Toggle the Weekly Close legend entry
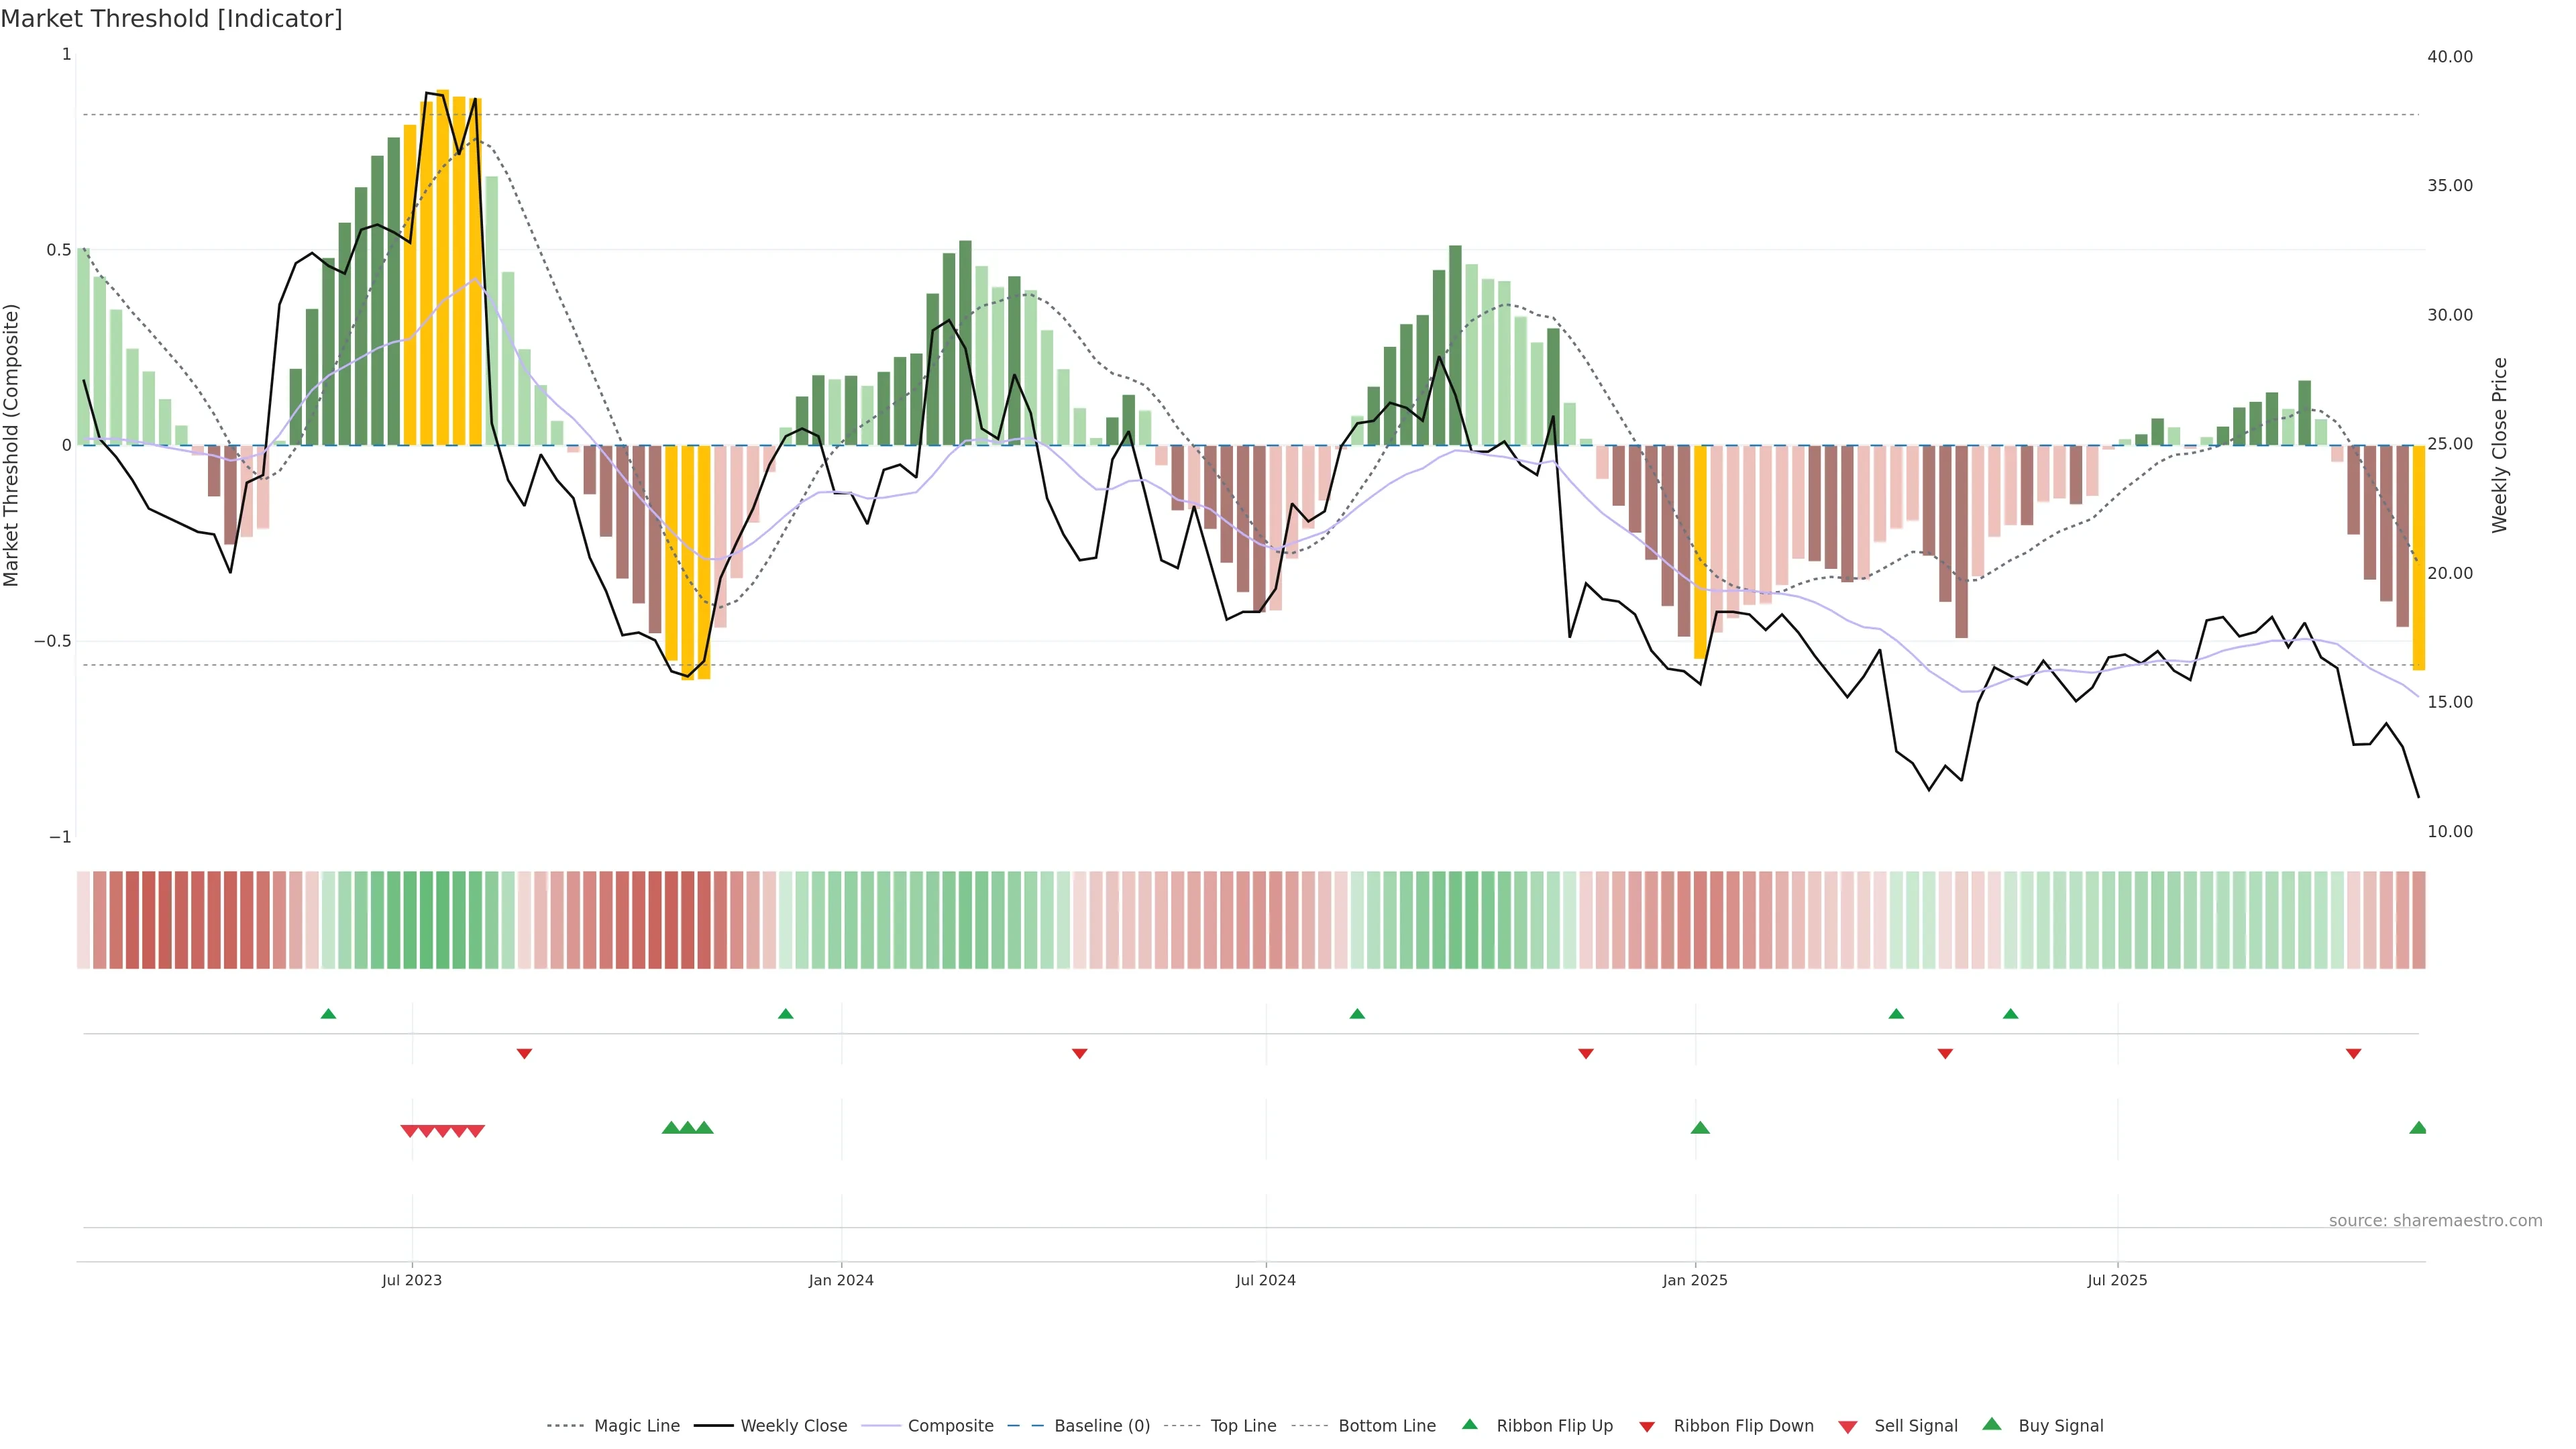This screenshot has width=2576, height=1449. [x=793, y=1426]
